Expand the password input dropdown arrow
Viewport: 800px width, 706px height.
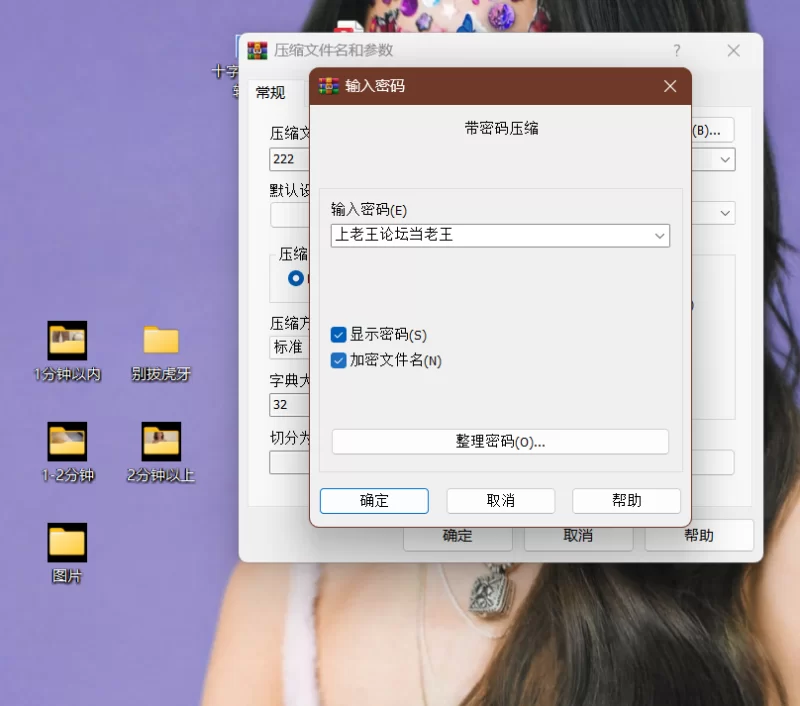[659, 236]
